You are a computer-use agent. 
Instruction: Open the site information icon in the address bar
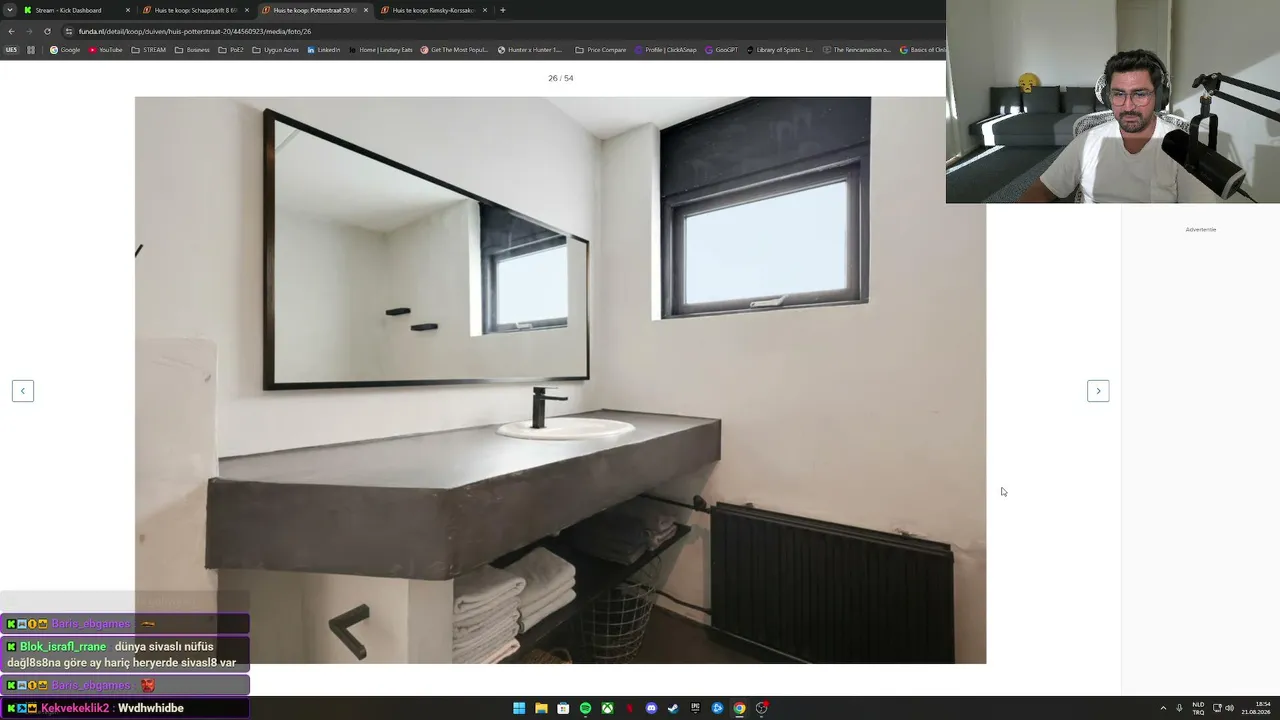pyautogui.click(x=69, y=31)
